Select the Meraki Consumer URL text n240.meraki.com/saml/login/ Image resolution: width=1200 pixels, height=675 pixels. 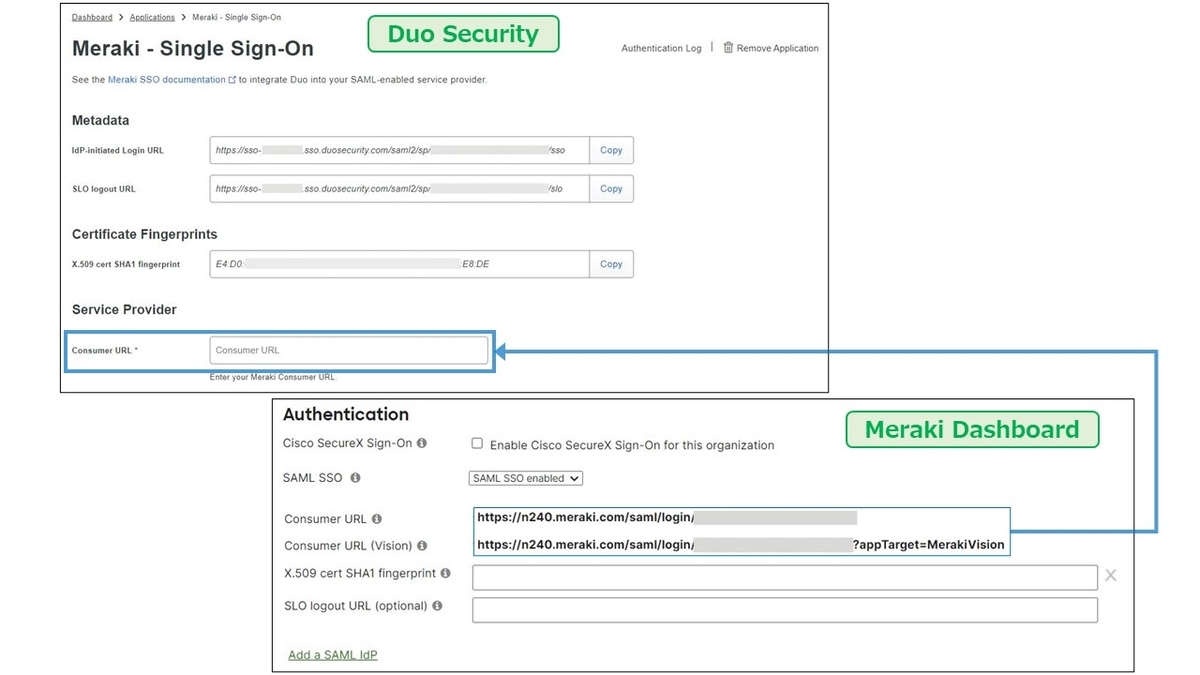pyautogui.click(x=667, y=518)
